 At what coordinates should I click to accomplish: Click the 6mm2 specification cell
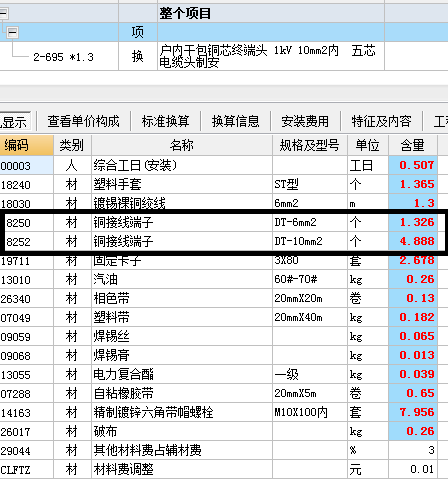point(310,203)
